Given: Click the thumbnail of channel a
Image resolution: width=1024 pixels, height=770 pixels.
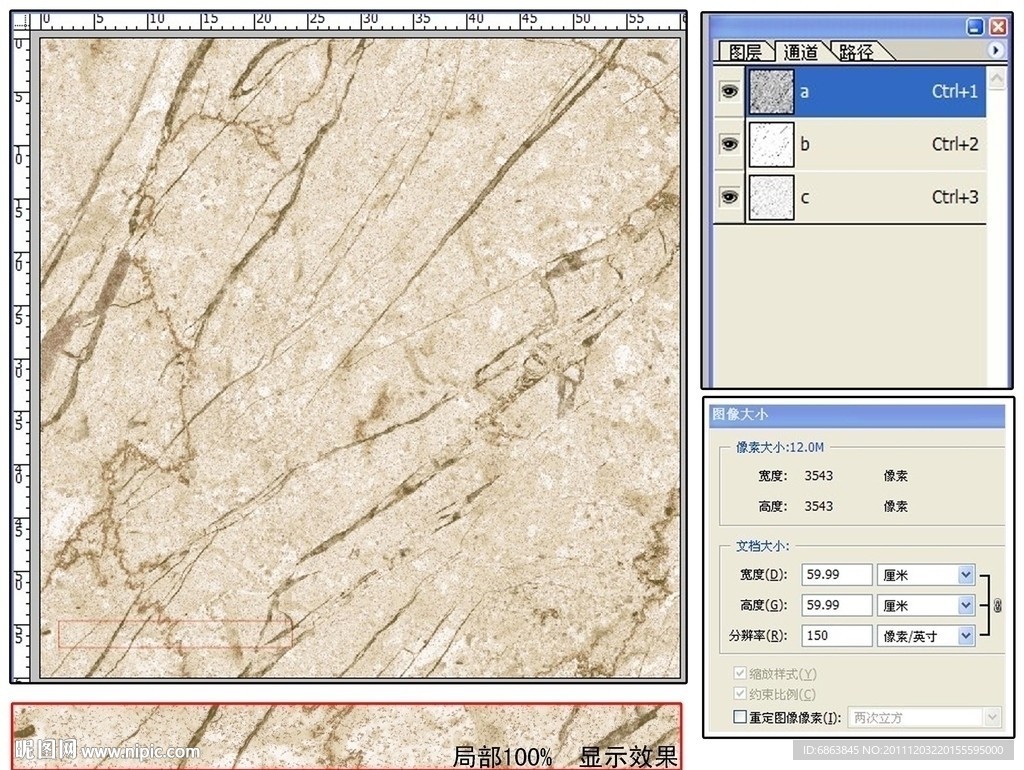Looking at the screenshot, I should click(x=771, y=91).
